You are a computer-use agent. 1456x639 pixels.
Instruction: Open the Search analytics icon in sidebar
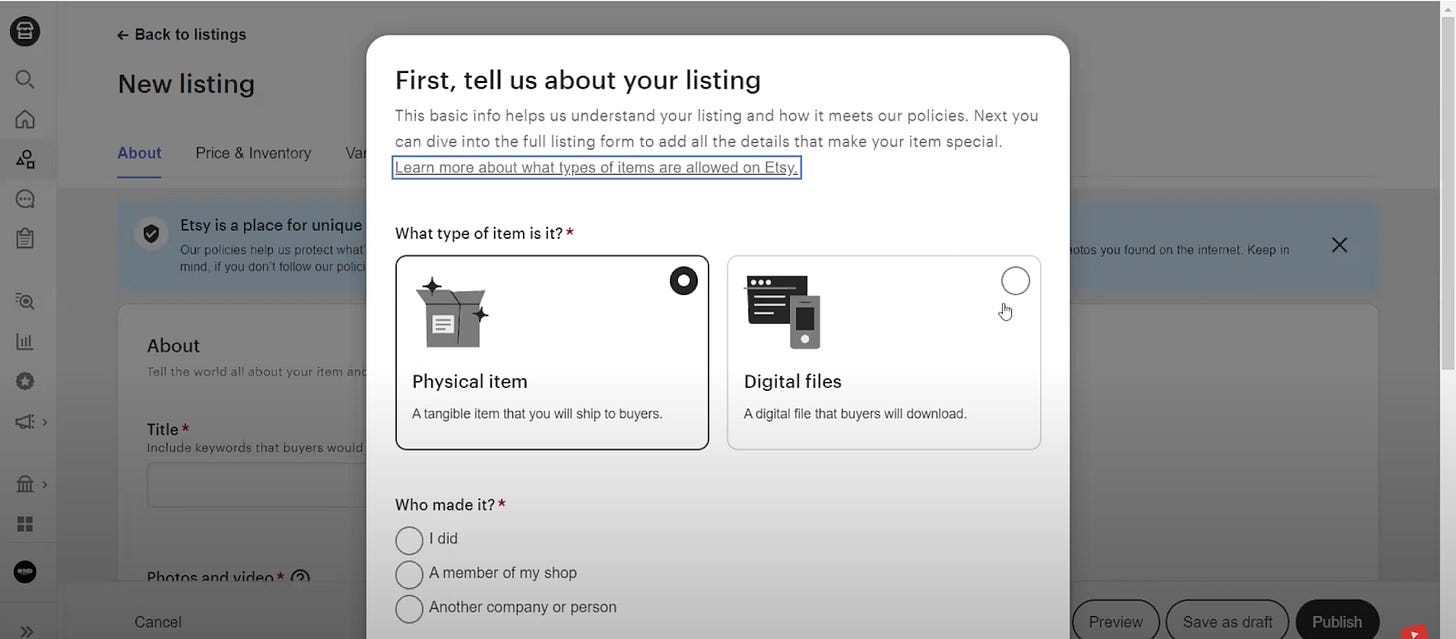25,300
